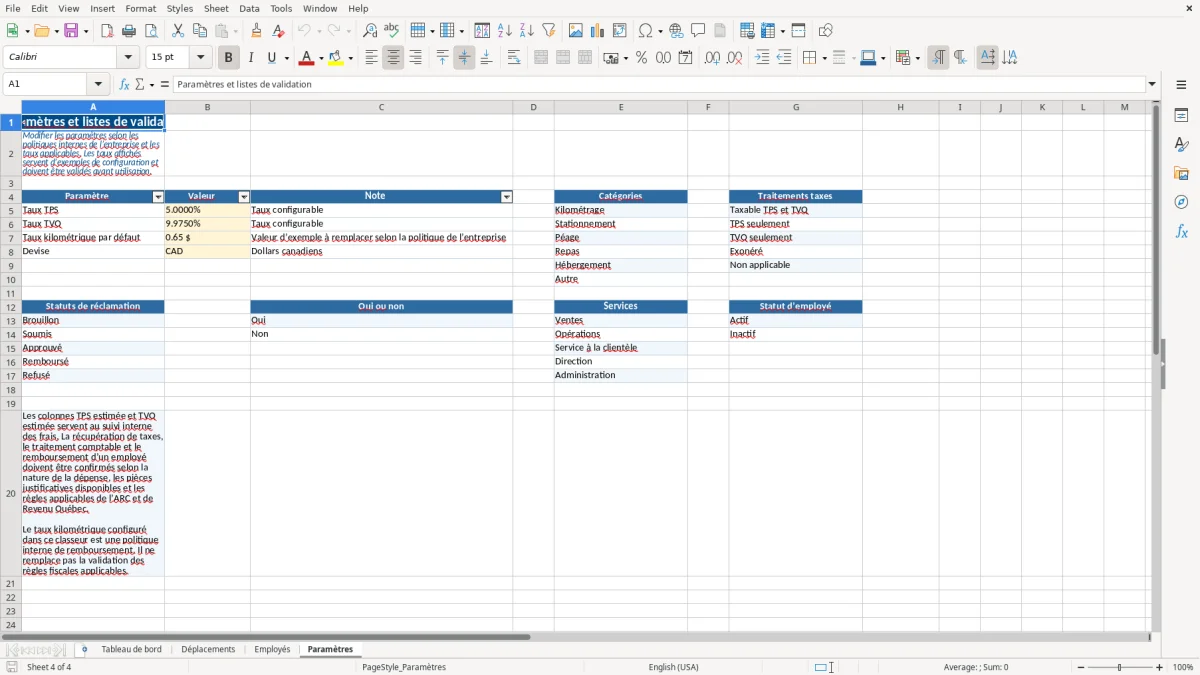Click English (USA) language in status bar

pyautogui.click(x=673, y=667)
